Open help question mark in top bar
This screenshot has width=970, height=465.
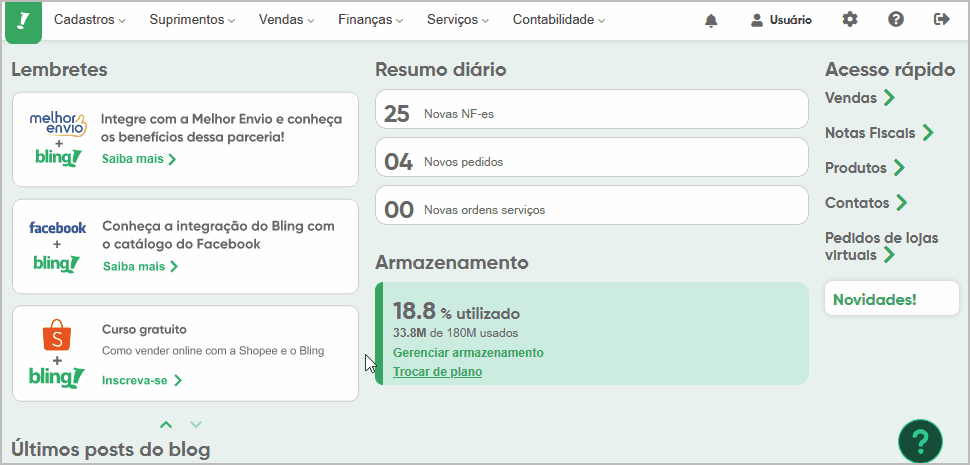click(x=896, y=20)
